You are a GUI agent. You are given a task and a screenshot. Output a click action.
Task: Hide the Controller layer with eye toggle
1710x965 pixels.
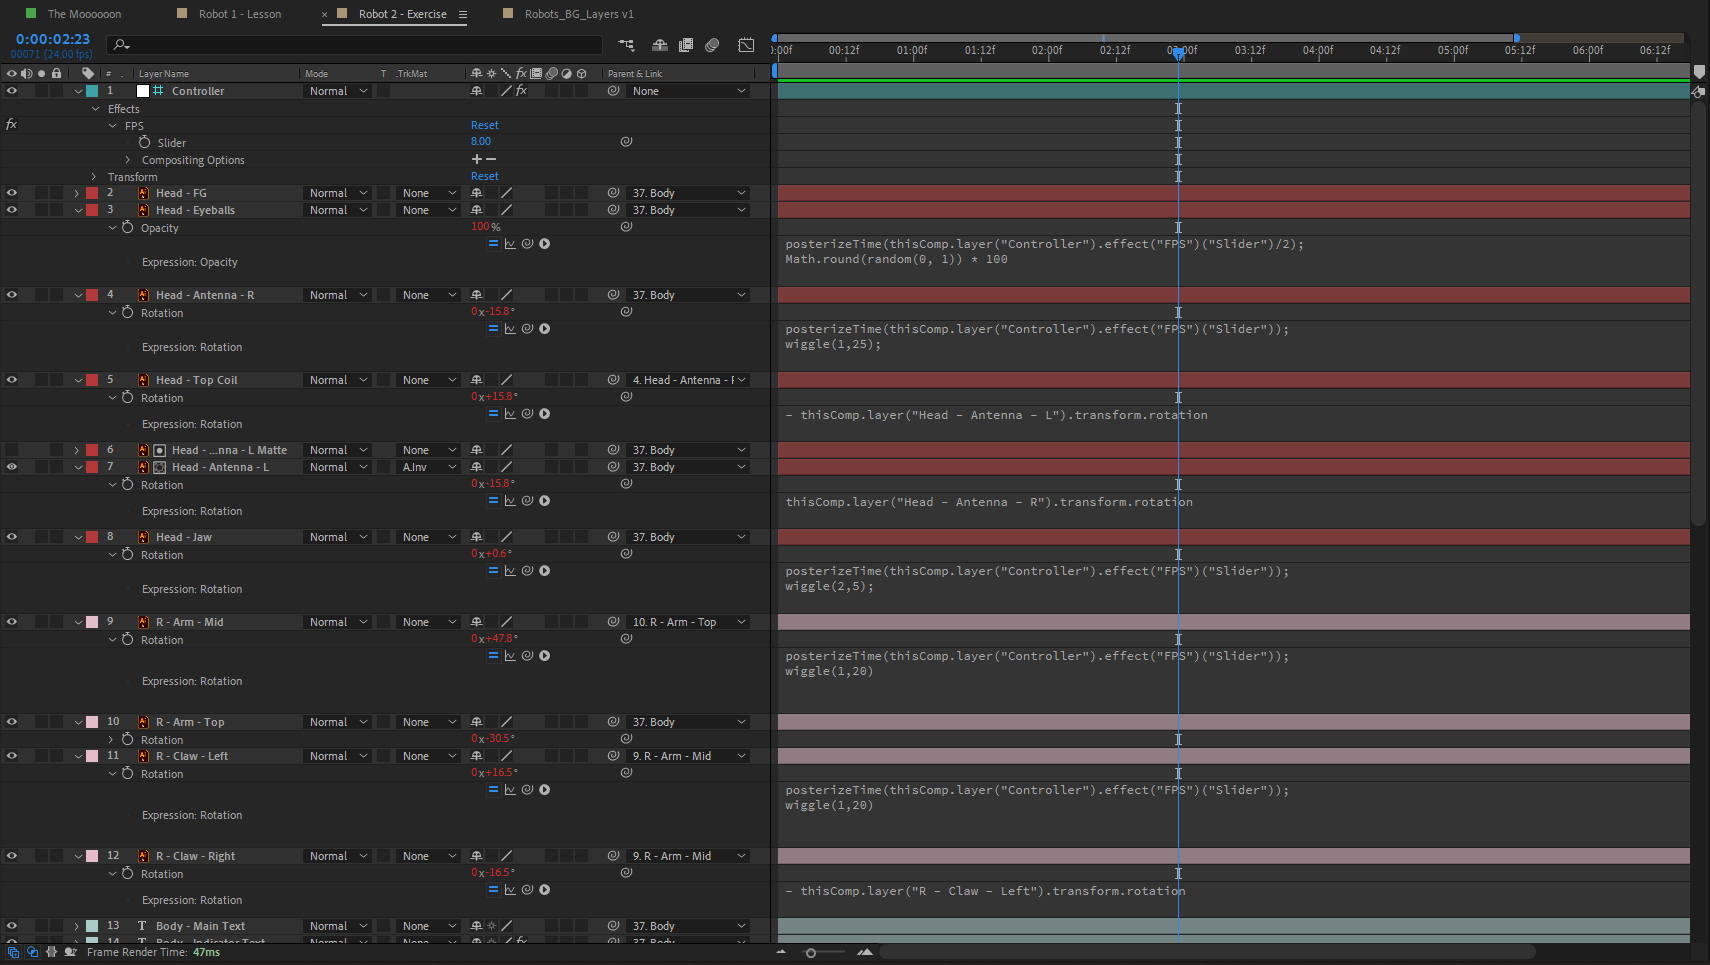click(12, 91)
